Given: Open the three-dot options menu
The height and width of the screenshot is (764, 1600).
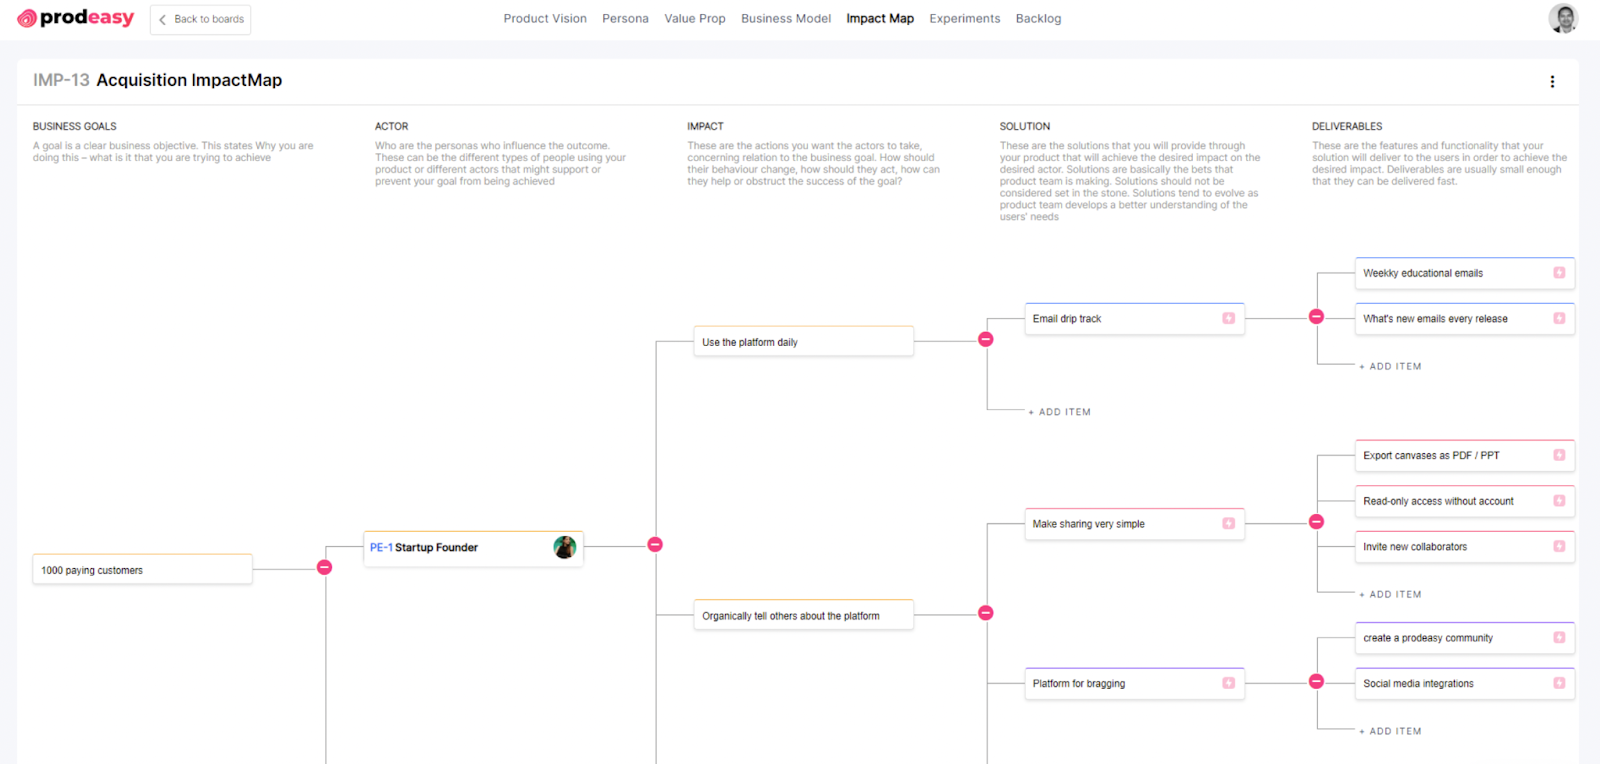Looking at the screenshot, I should (x=1552, y=82).
